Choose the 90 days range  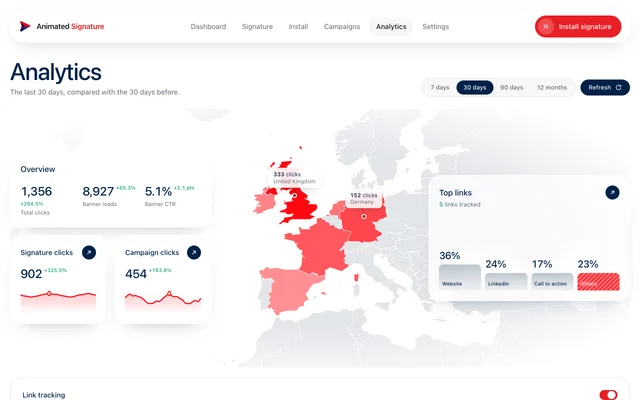[x=511, y=87]
